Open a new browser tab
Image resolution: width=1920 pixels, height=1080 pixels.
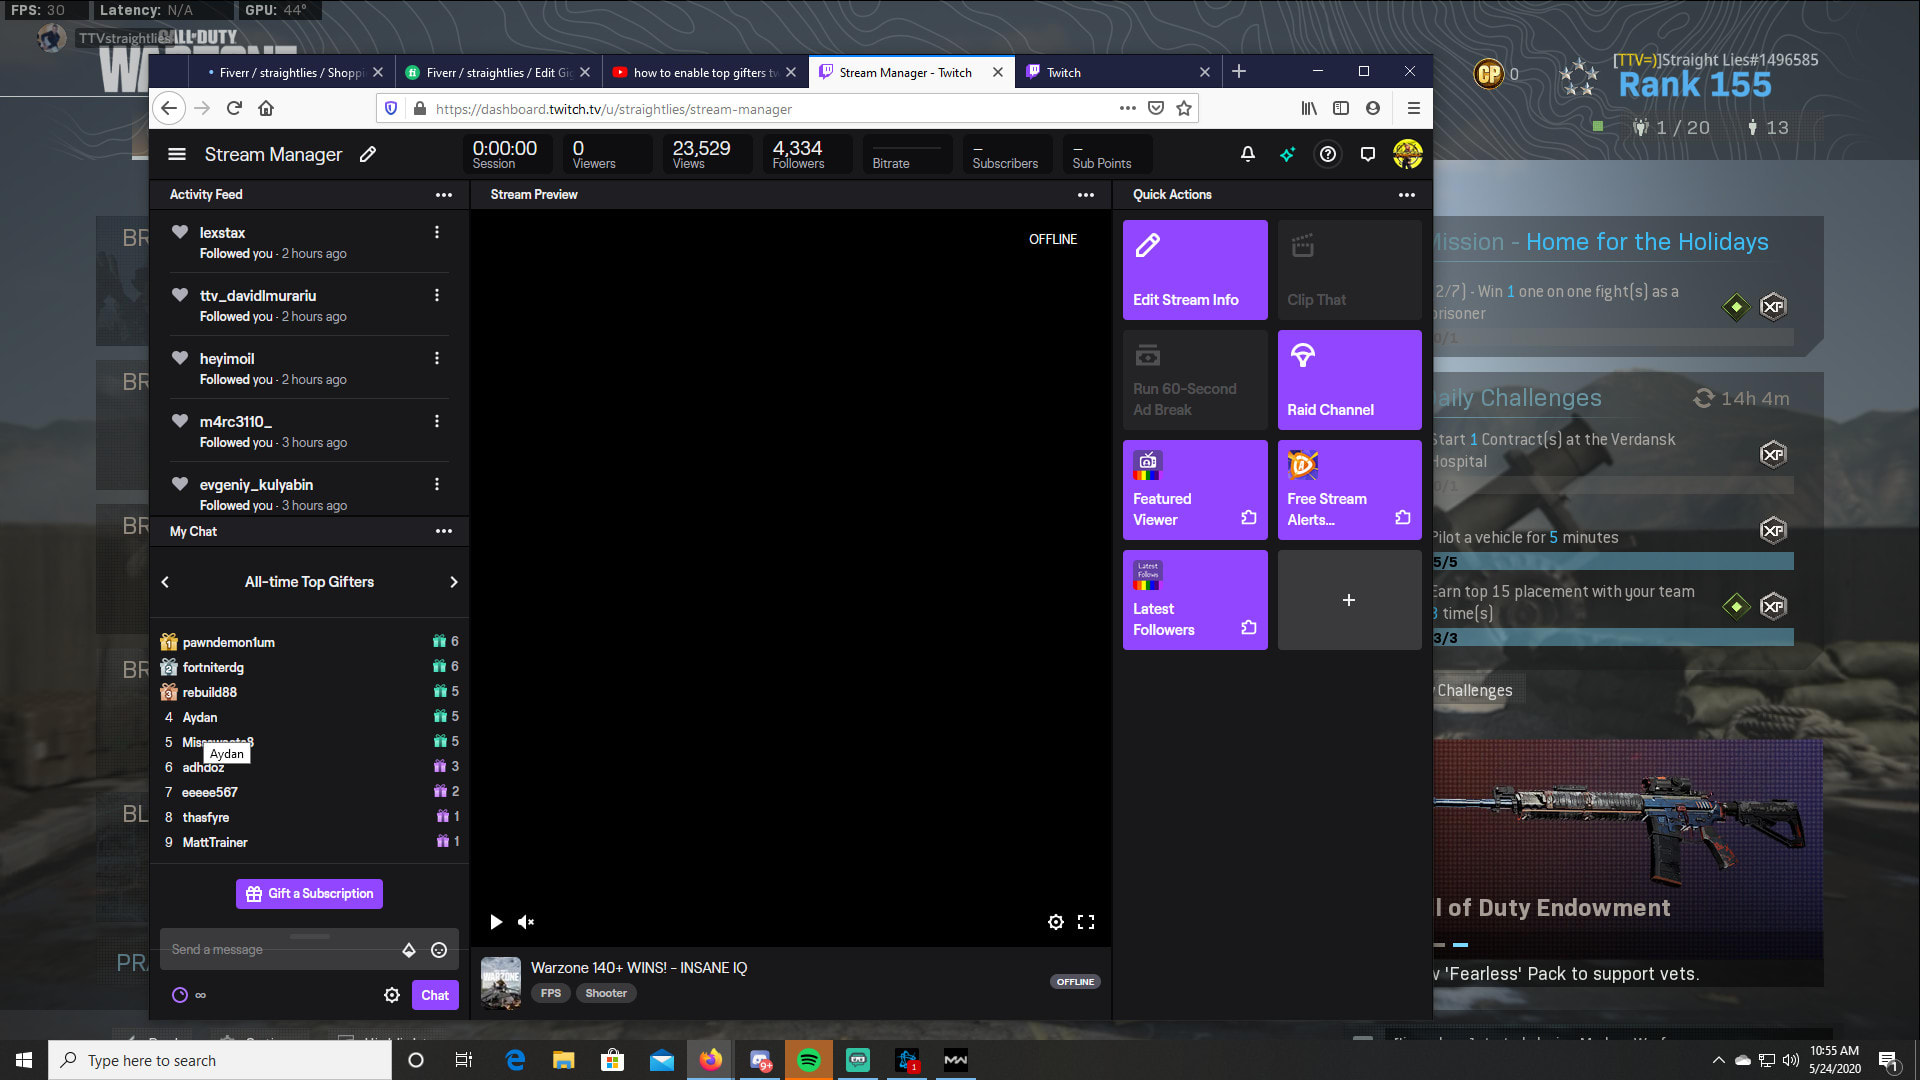pyautogui.click(x=1239, y=71)
